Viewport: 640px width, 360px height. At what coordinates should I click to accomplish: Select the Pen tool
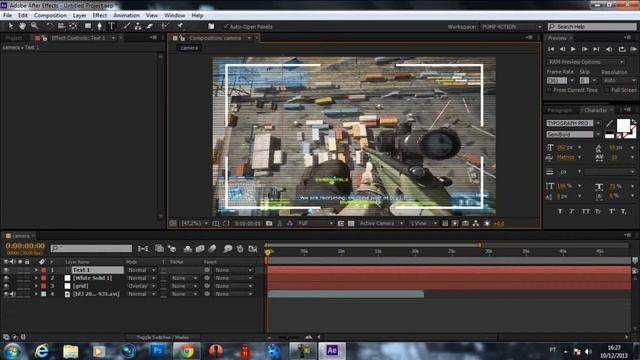99,26
